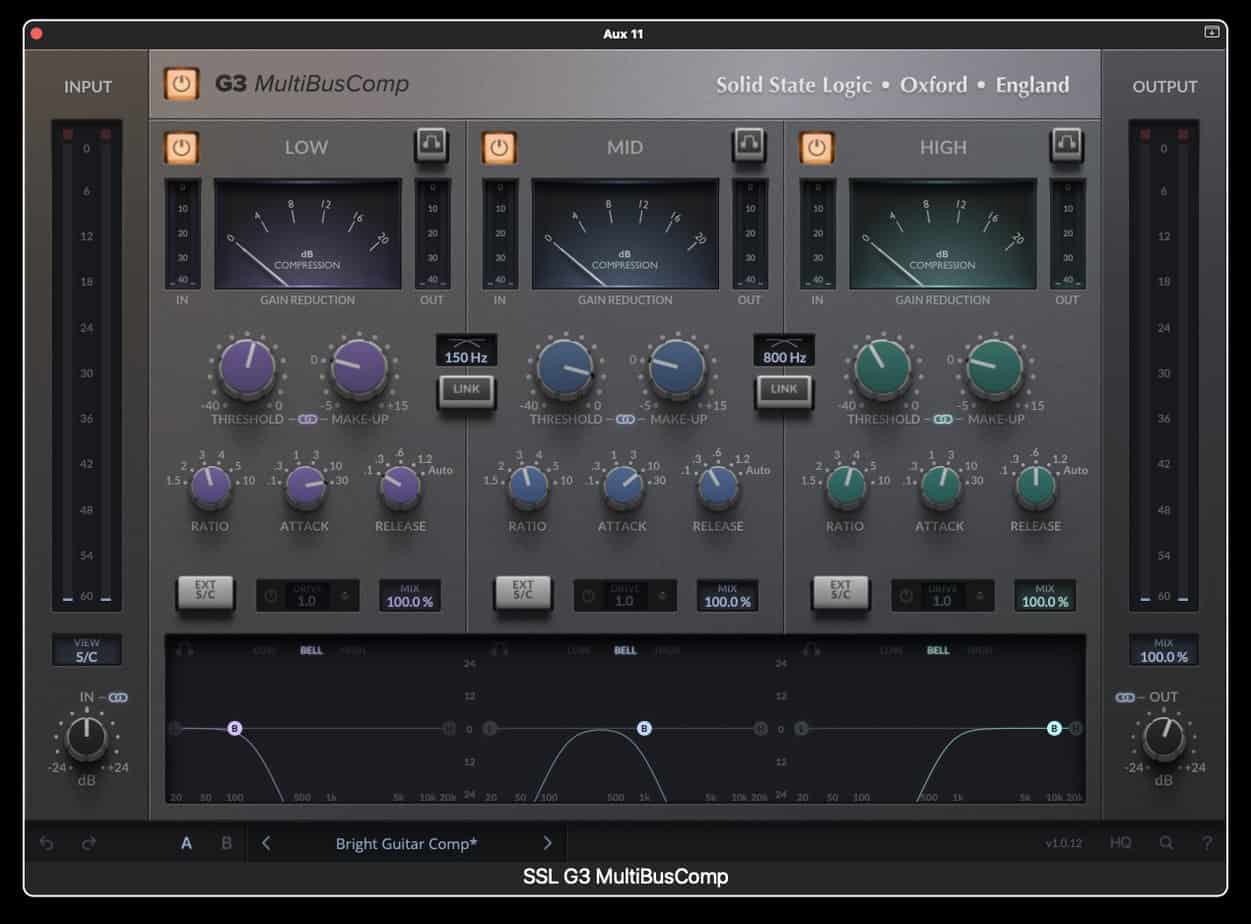The height and width of the screenshot is (924, 1251).
Task: Click the MID band threshold/make-up link icon
Action: (x=625, y=420)
